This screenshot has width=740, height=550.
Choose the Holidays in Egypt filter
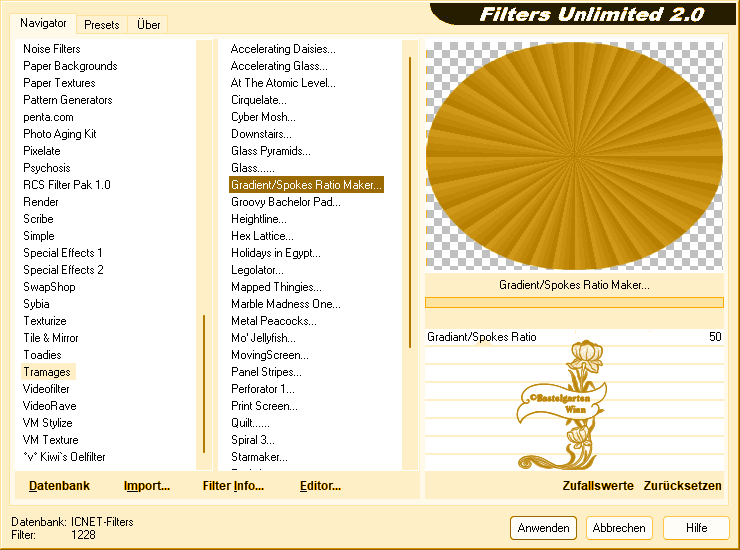pyautogui.click(x=276, y=253)
